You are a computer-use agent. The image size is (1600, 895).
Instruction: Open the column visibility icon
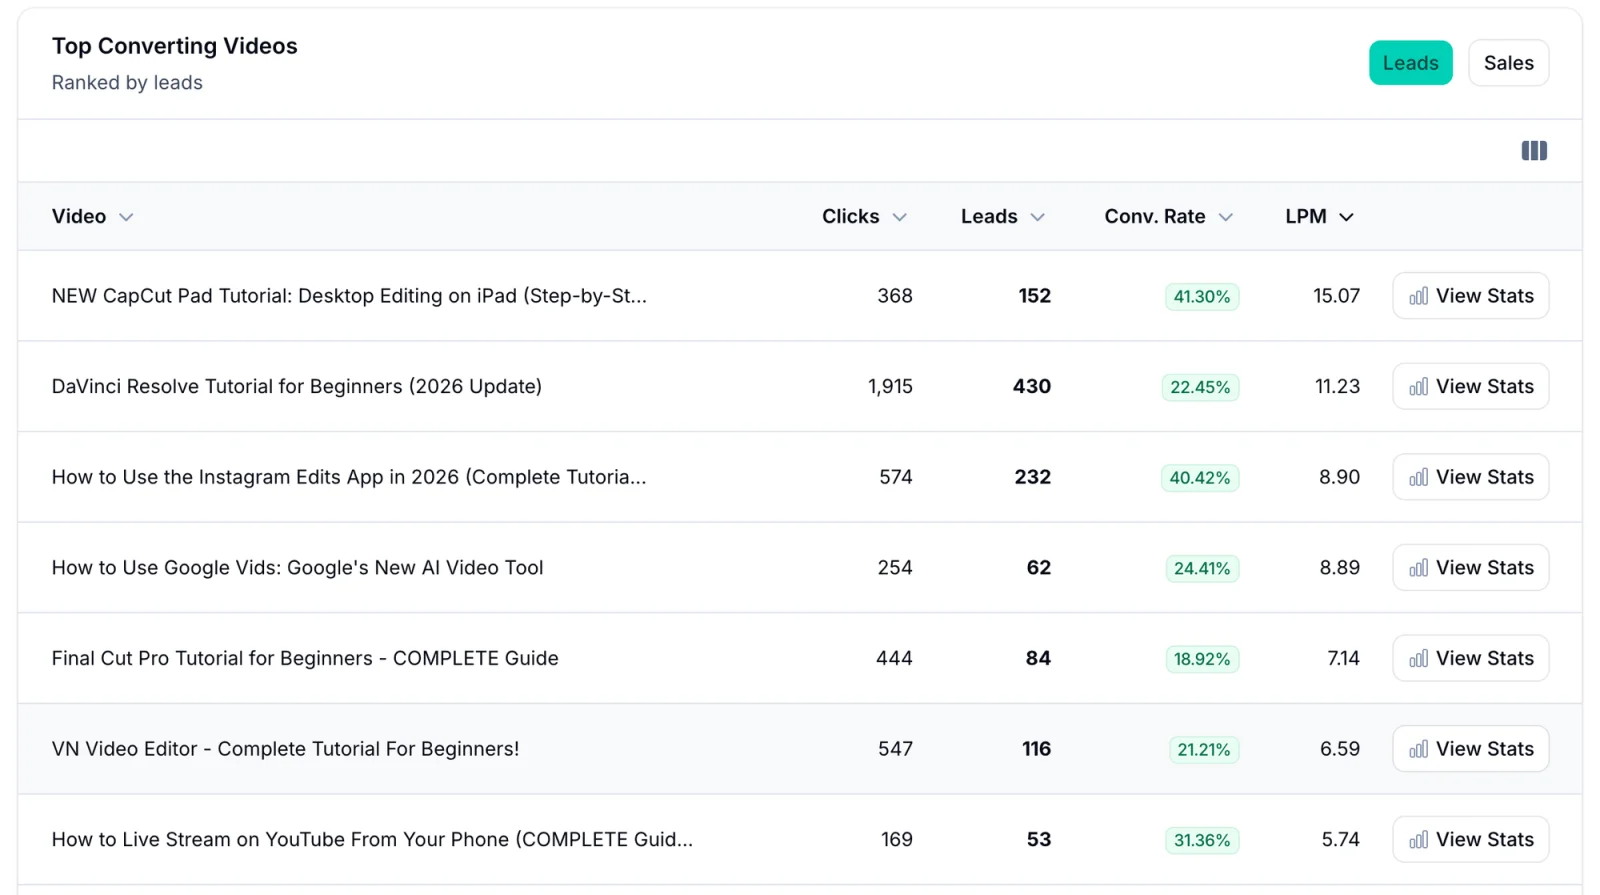click(1534, 151)
